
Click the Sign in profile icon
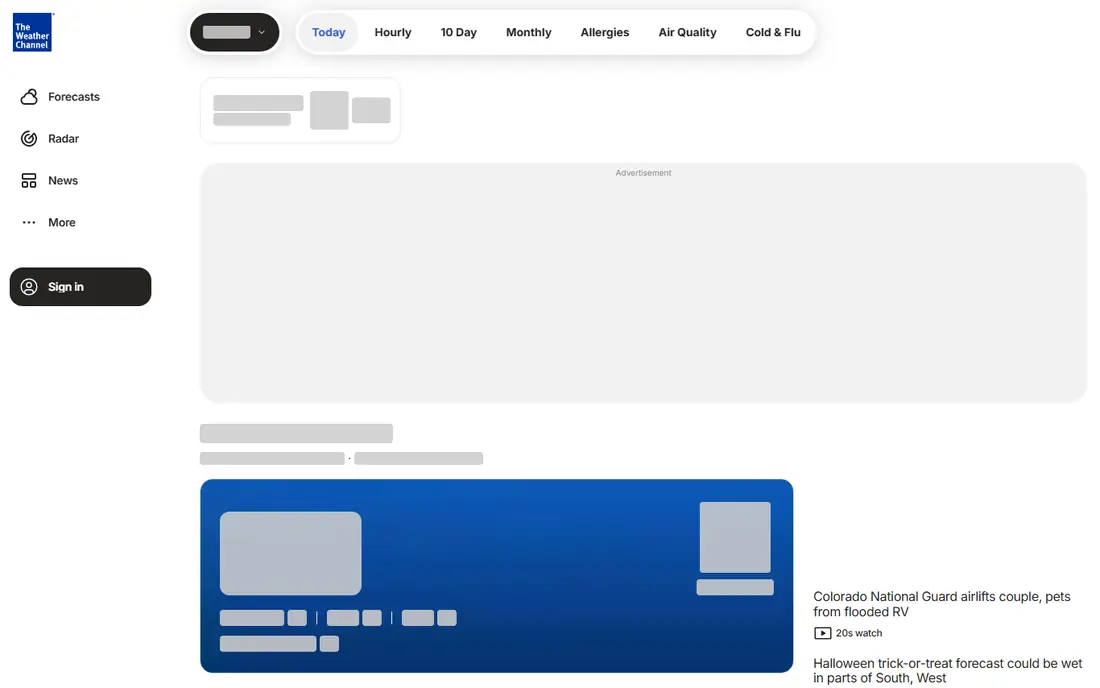click(x=29, y=287)
